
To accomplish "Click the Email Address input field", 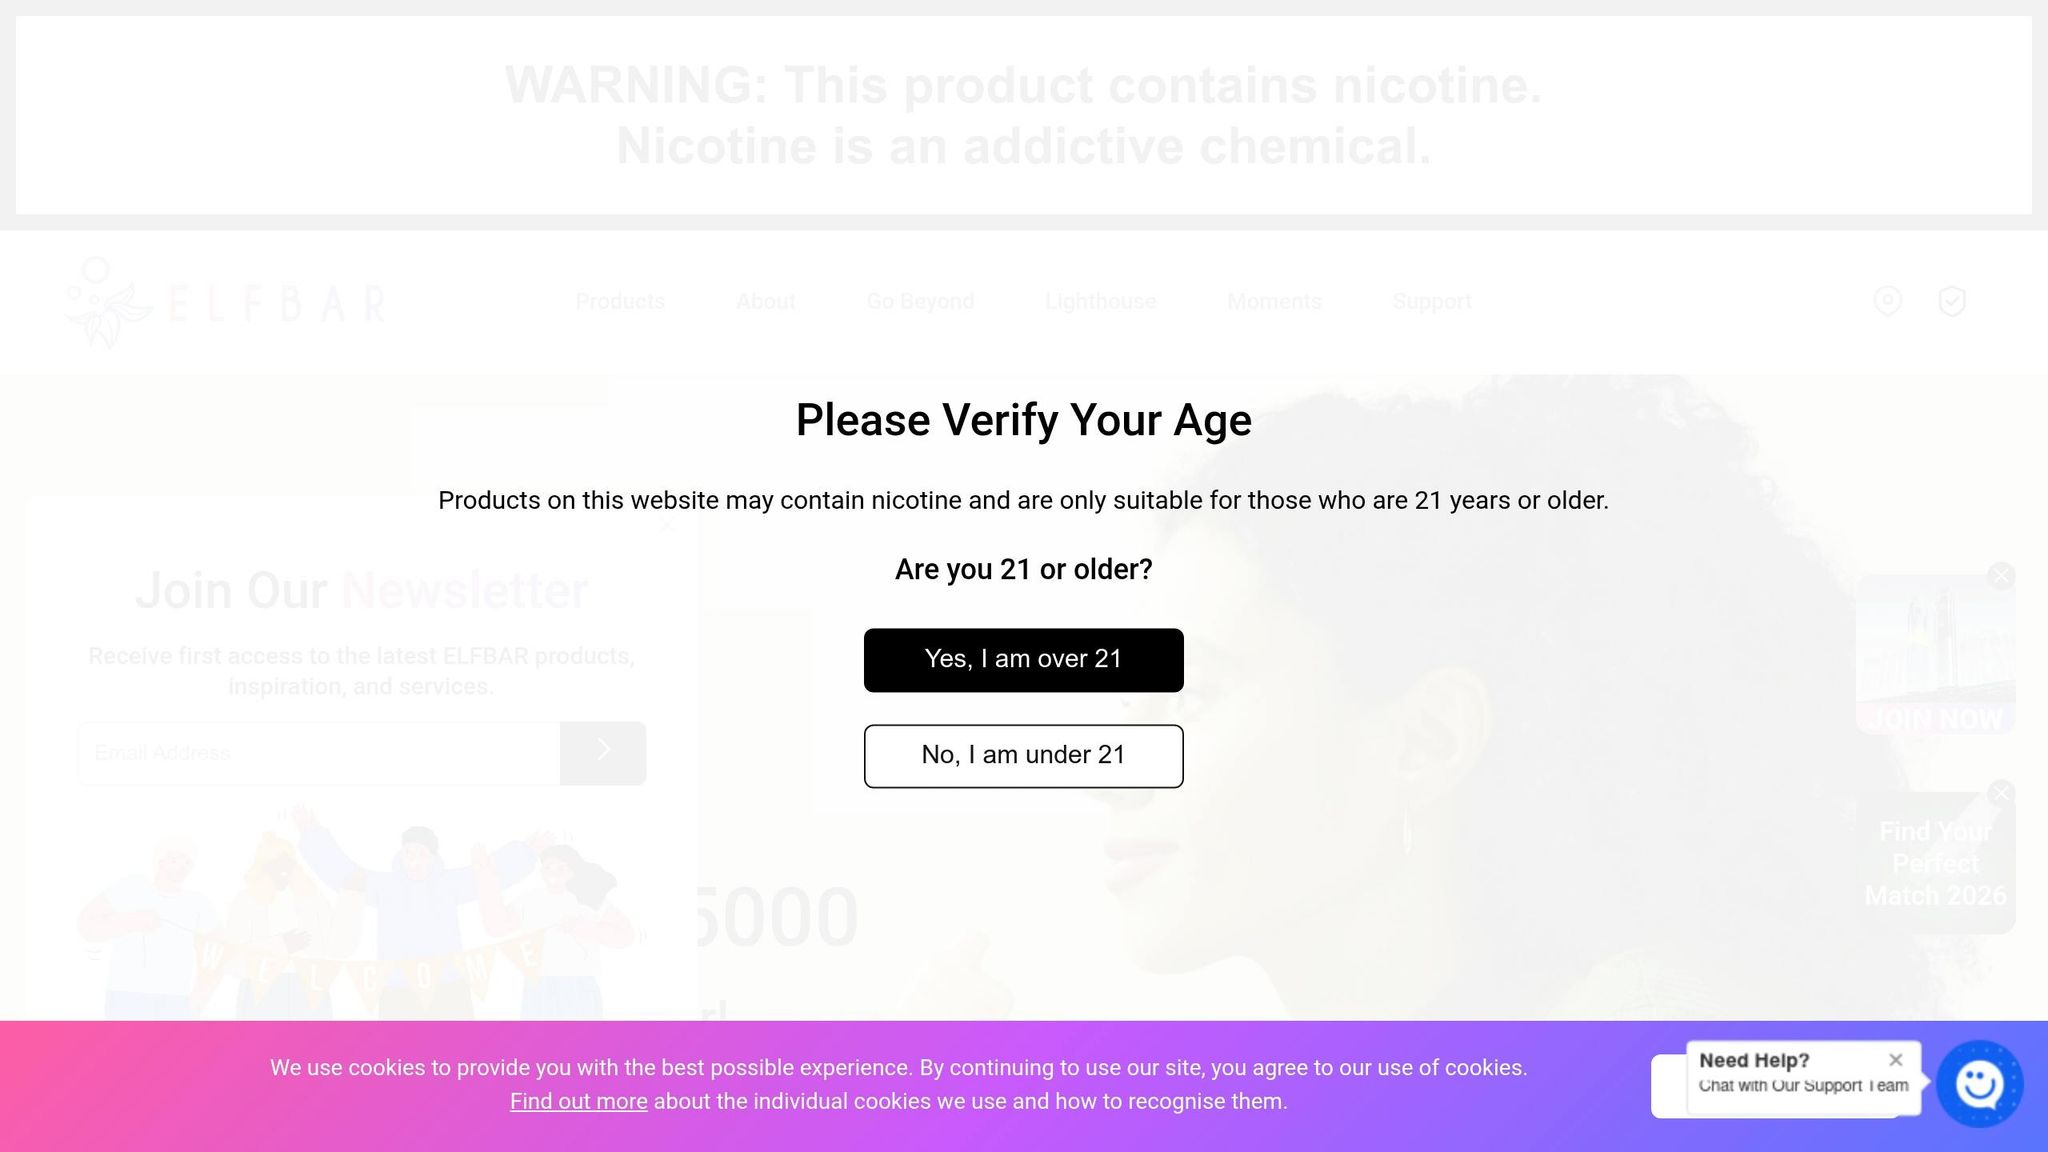I will (x=320, y=753).
